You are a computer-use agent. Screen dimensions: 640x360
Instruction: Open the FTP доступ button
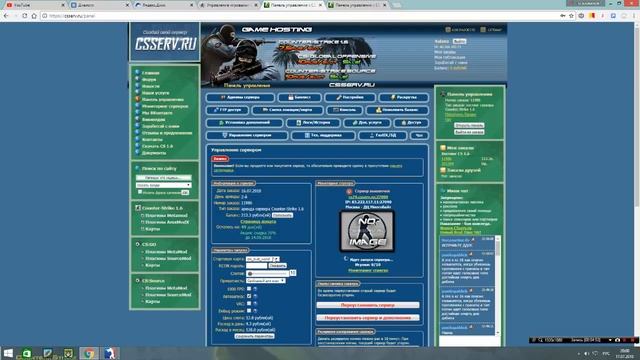tap(227, 110)
